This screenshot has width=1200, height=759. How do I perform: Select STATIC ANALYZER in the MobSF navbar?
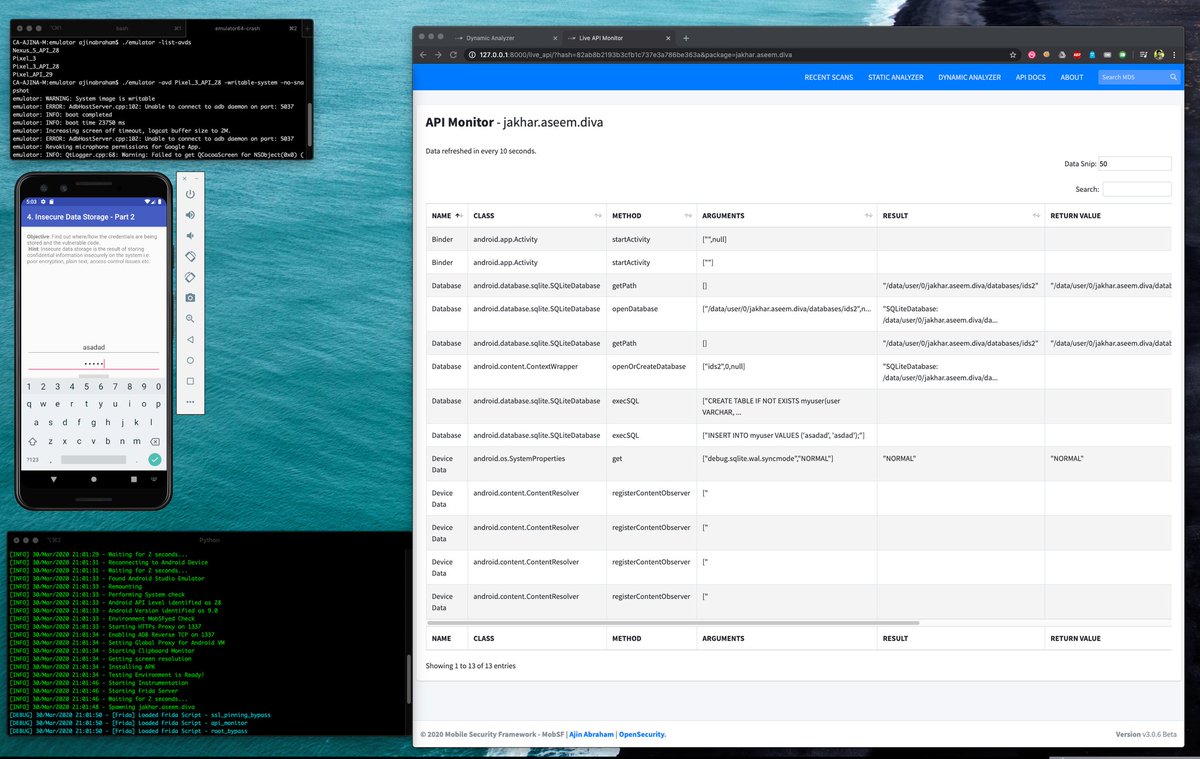click(895, 77)
